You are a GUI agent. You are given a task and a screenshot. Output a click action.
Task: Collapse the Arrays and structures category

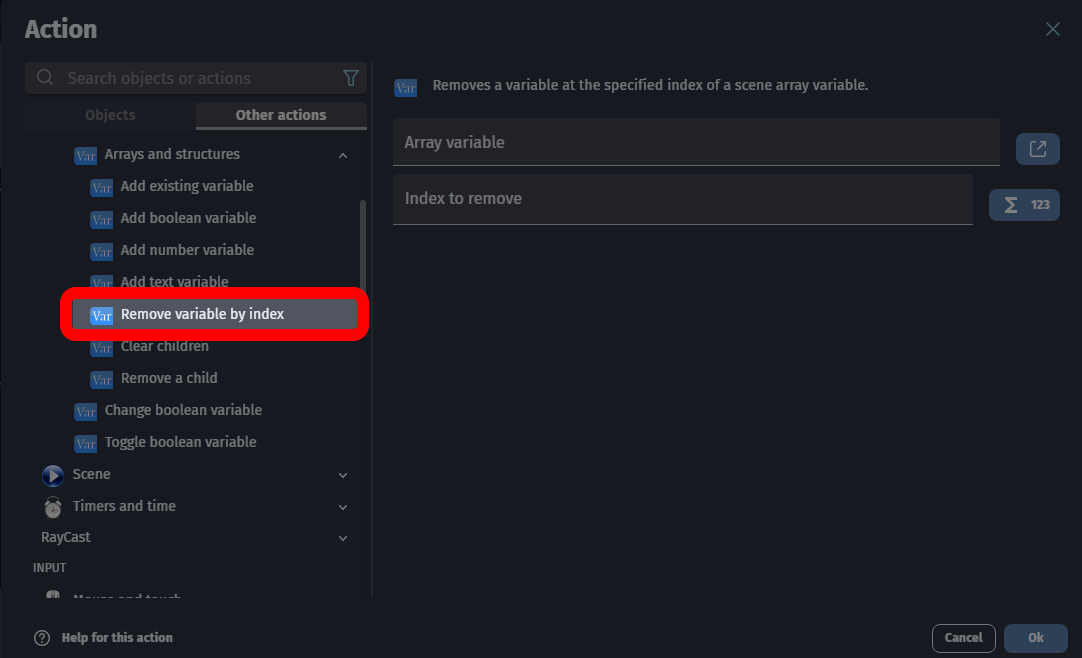coord(343,154)
